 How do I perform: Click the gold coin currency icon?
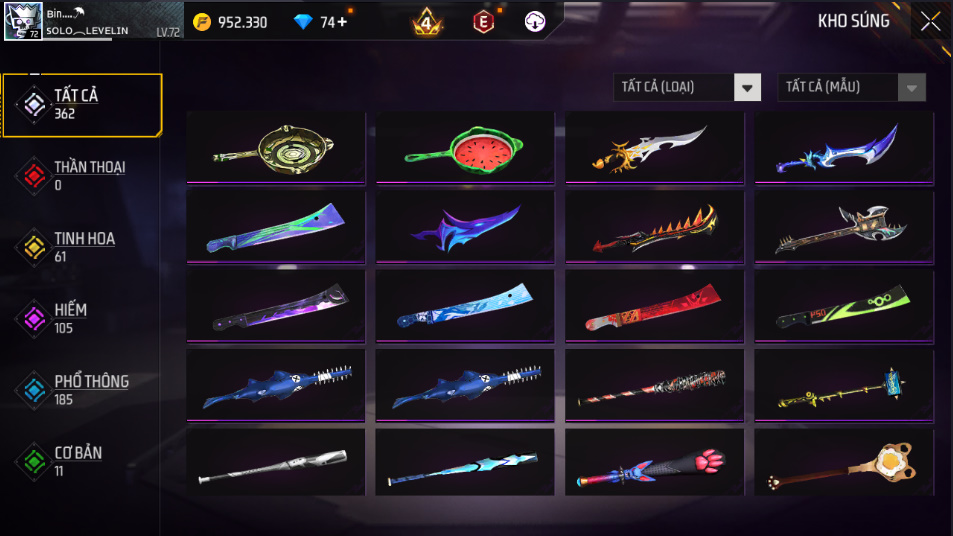[x=202, y=22]
